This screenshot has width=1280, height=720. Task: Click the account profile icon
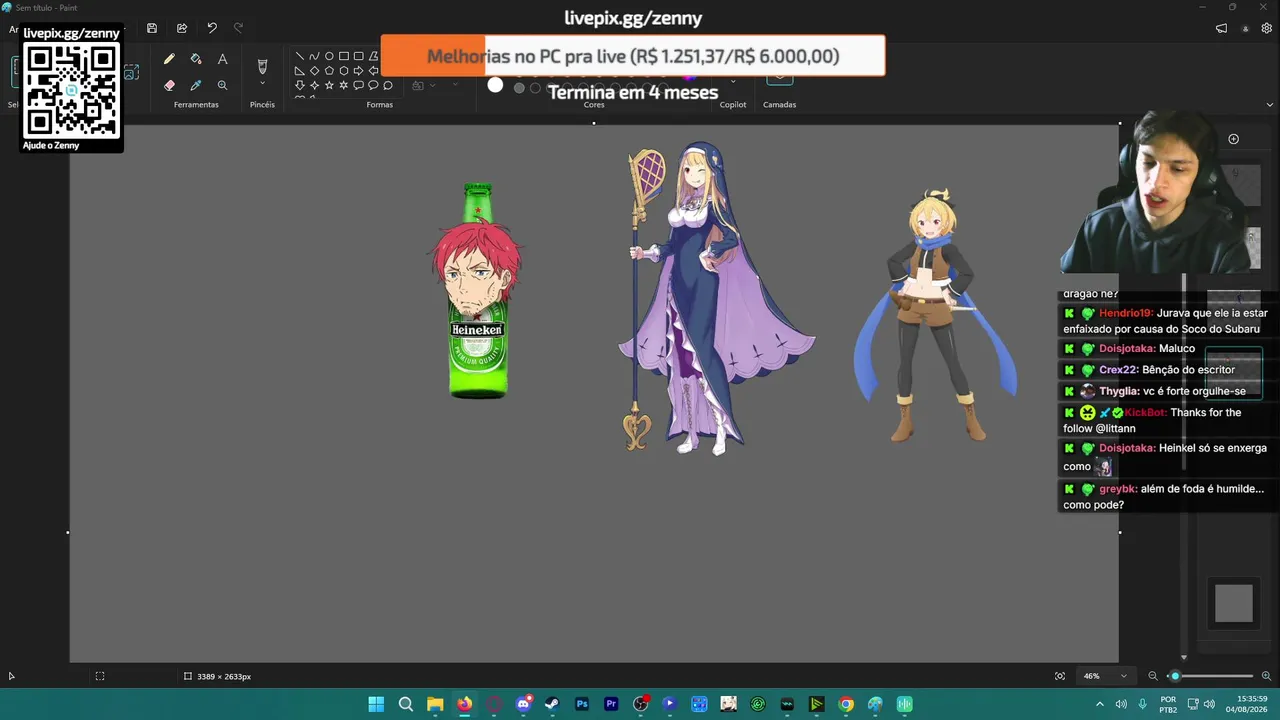(x=1245, y=28)
